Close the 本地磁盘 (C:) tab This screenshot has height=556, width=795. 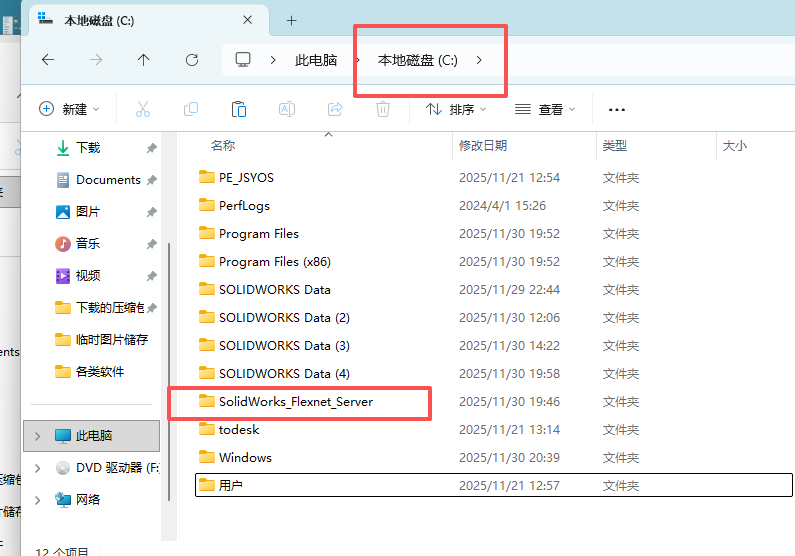[x=247, y=20]
